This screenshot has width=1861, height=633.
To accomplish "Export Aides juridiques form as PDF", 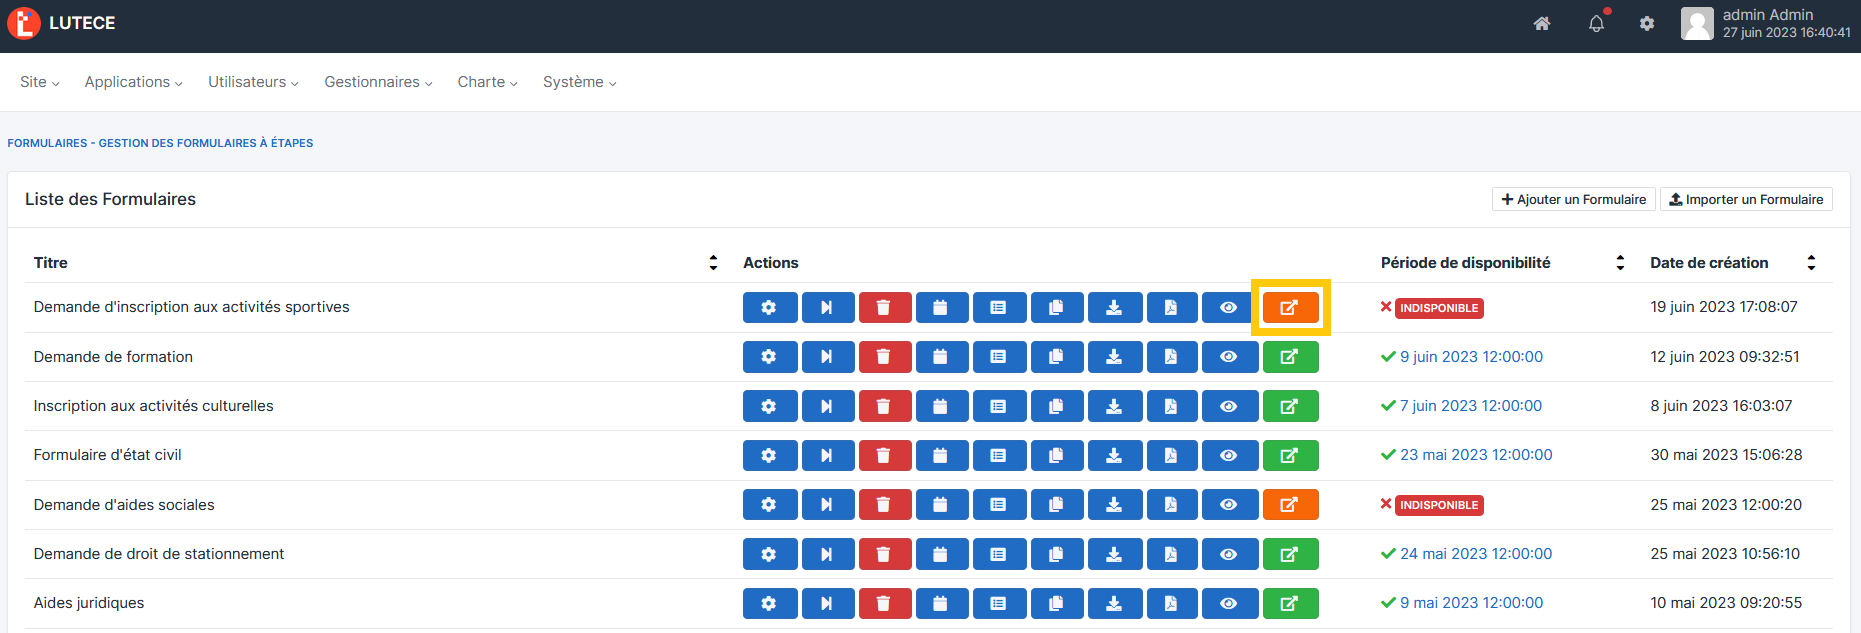I will [x=1171, y=603].
